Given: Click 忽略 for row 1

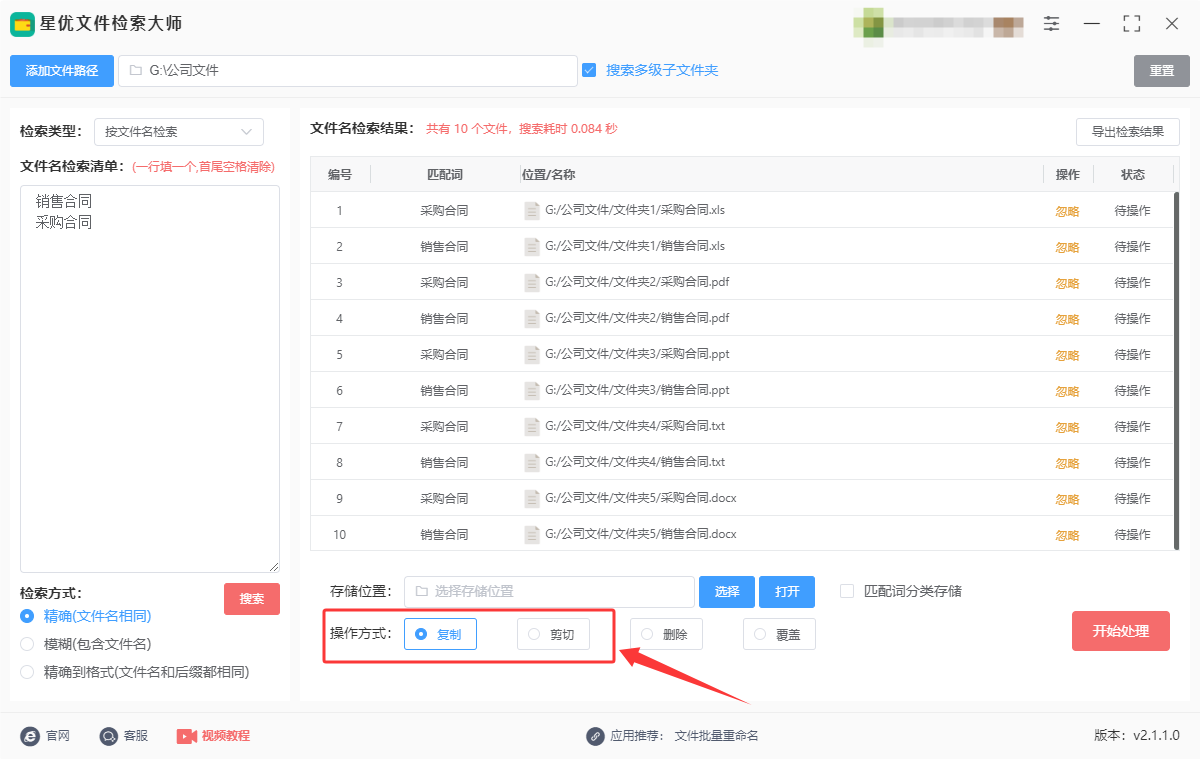Looking at the screenshot, I should tap(1068, 211).
